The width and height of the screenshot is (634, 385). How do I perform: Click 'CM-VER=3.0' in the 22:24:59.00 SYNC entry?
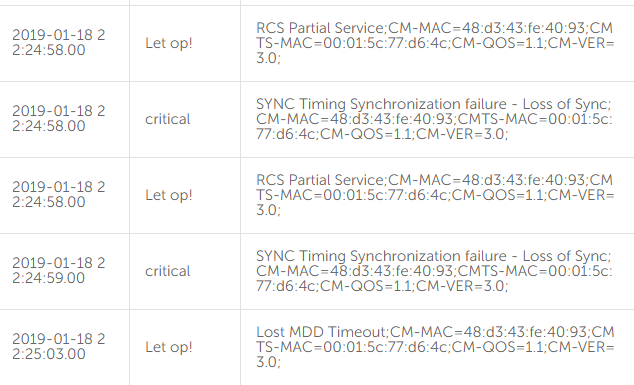click(x=461, y=286)
